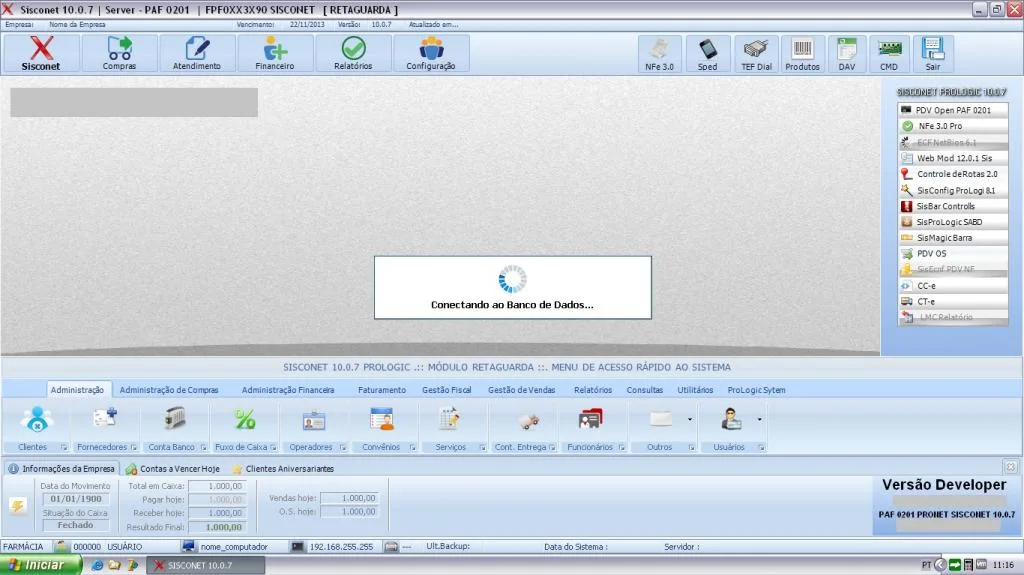Click the Sair exit button
The width and height of the screenshot is (1024, 575).
(x=933, y=54)
